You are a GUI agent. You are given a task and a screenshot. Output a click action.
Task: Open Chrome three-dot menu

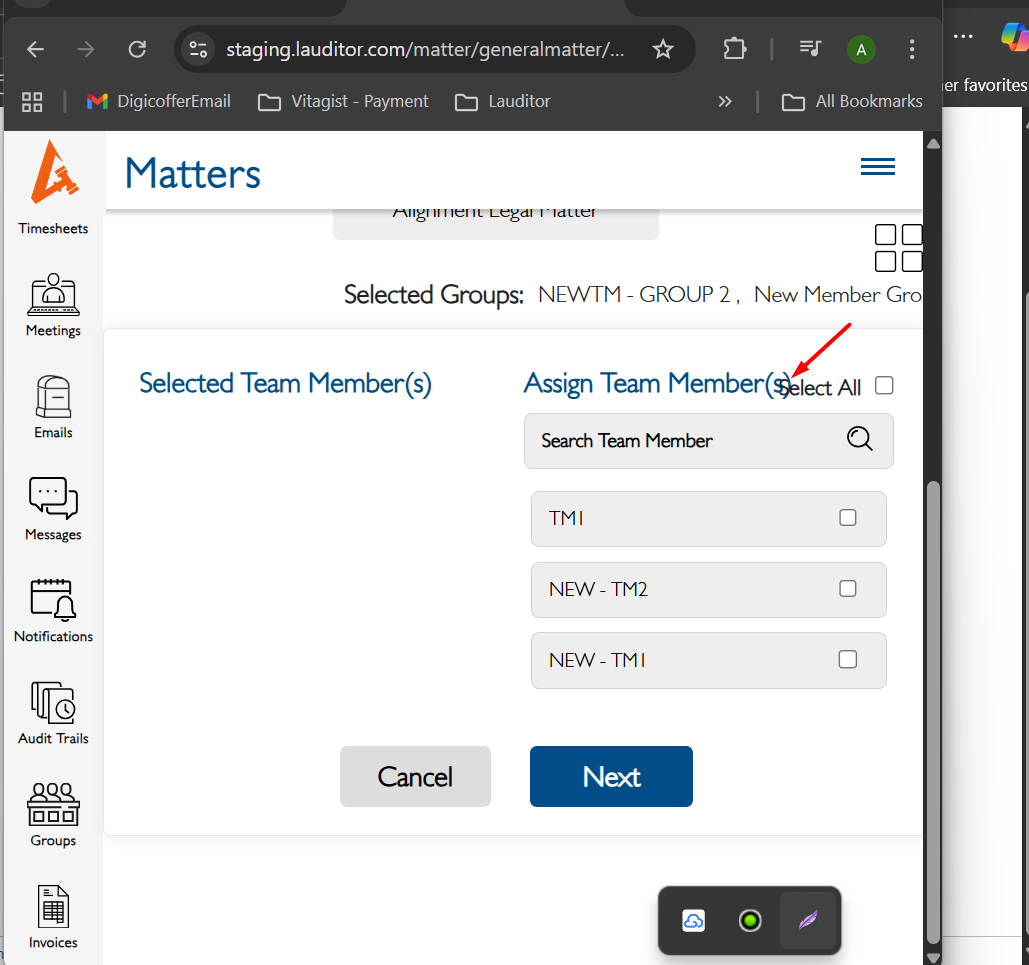pos(911,49)
